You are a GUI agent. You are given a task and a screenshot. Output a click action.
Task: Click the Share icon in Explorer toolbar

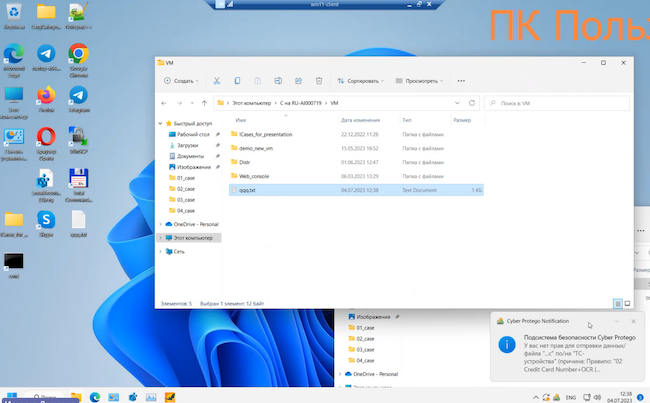tap(298, 81)
